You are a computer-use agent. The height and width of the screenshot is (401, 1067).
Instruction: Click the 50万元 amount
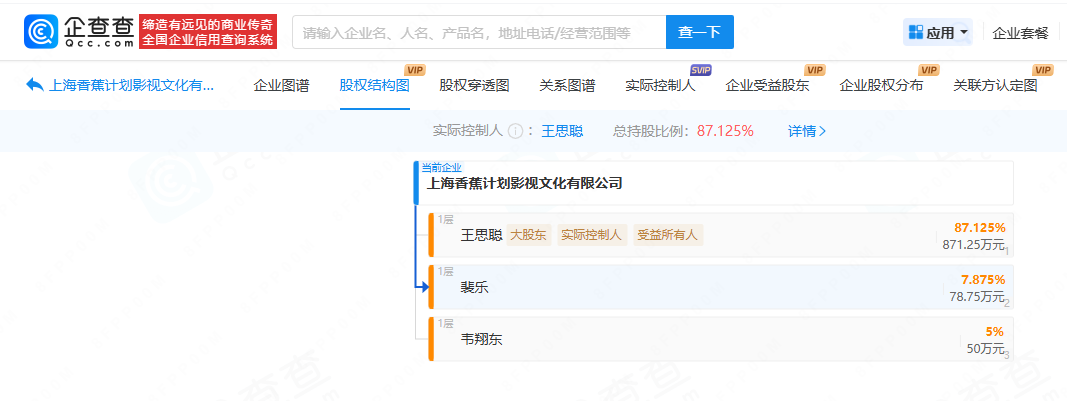(986, 349)
